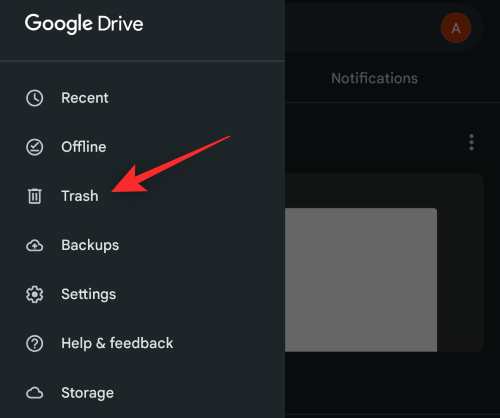Go to Trash
Screen dimensions: 500x418
142,196
